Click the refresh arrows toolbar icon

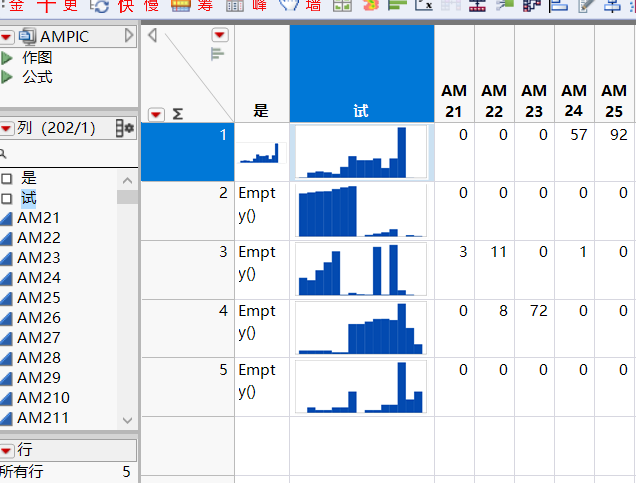tap(100, 6)
